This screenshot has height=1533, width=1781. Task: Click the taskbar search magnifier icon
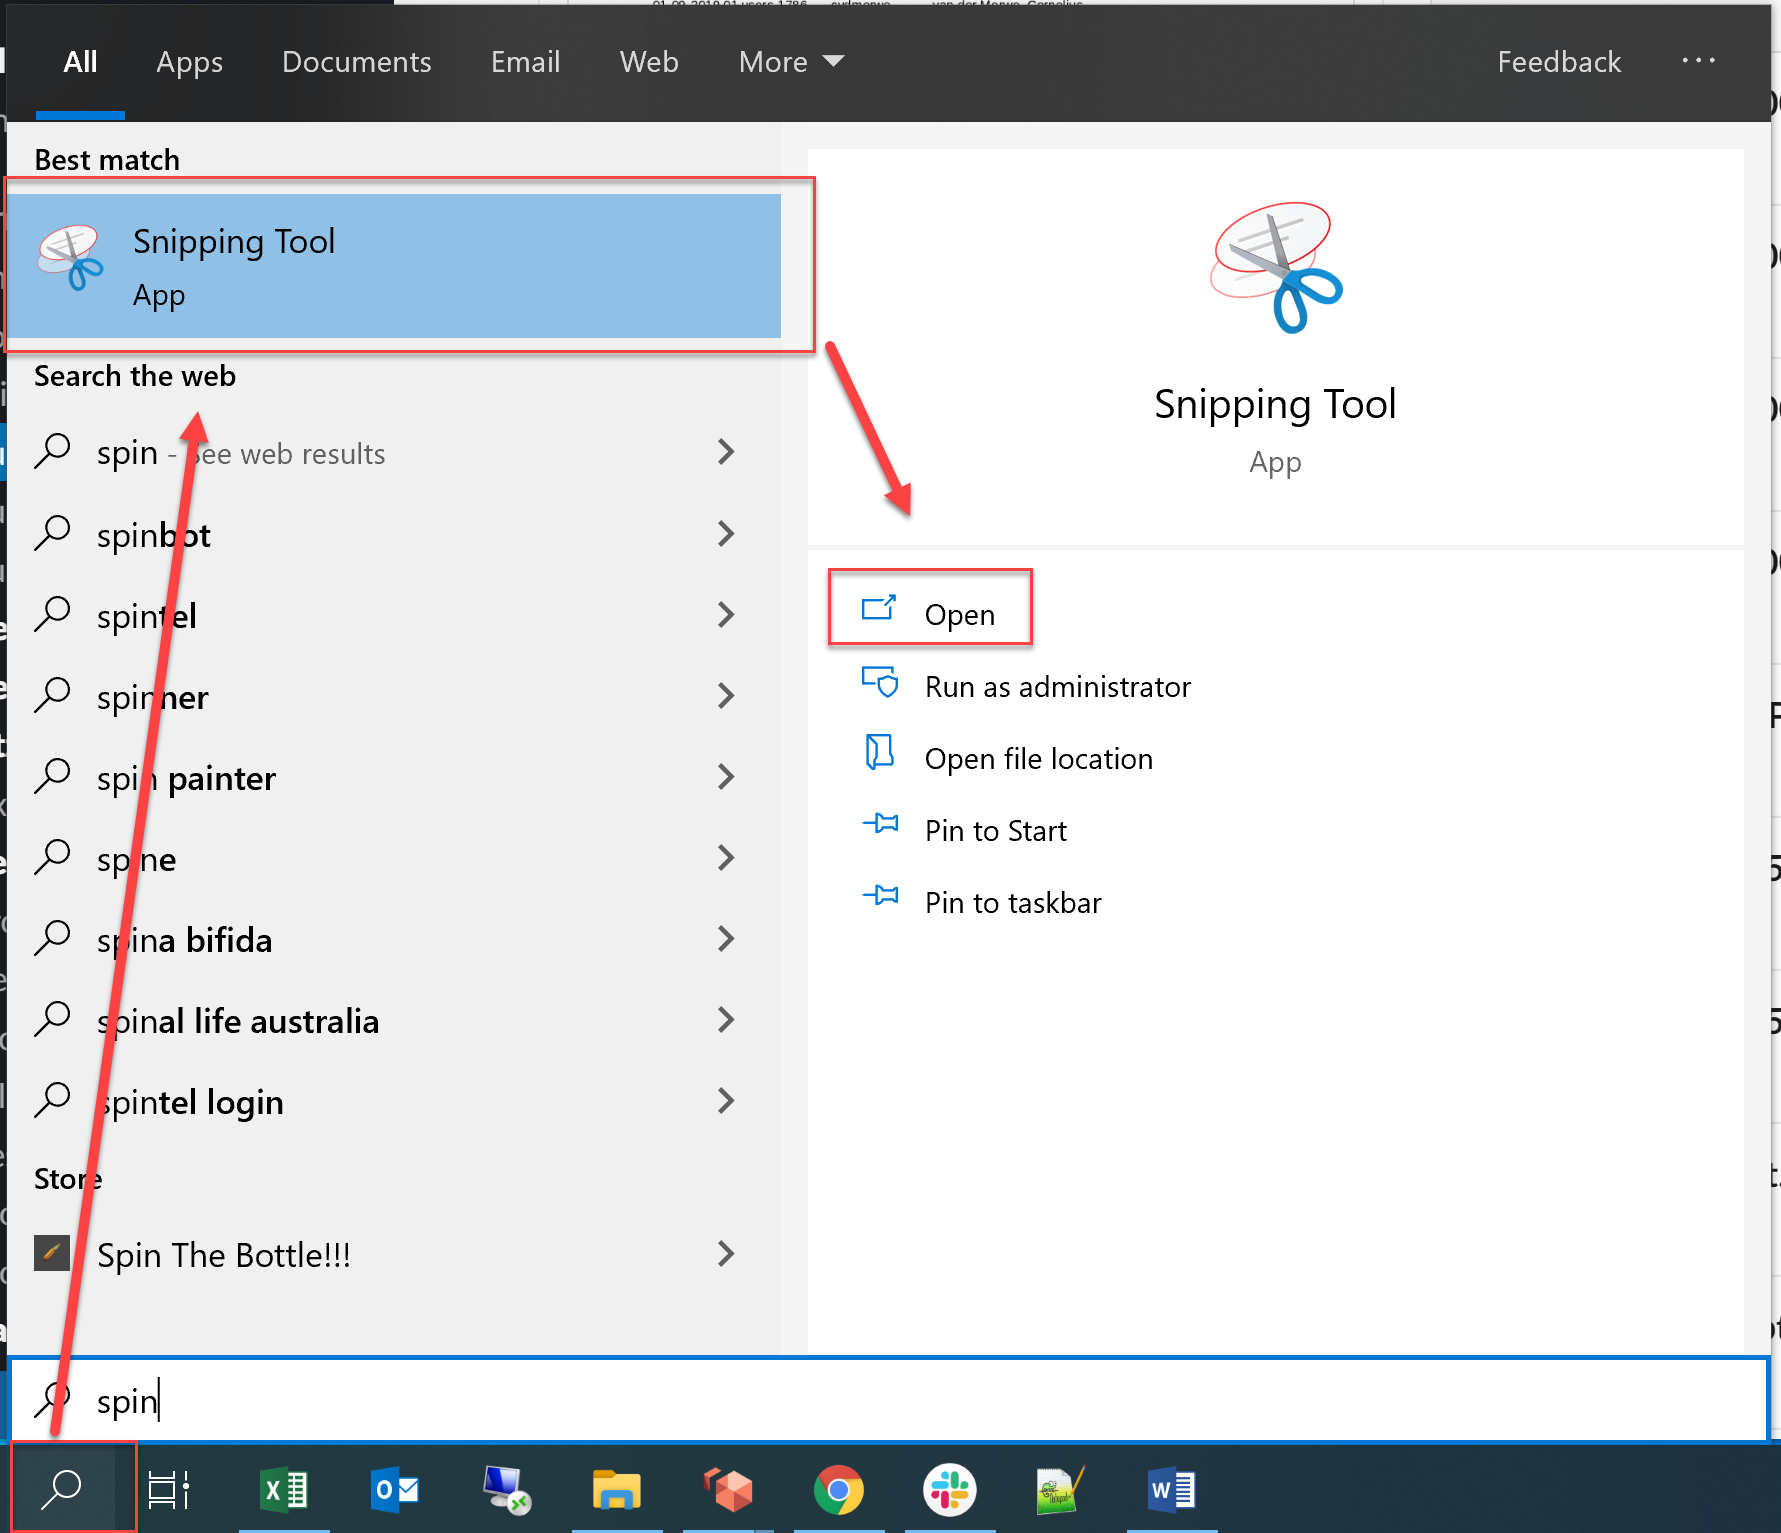tap(62, 1489)
